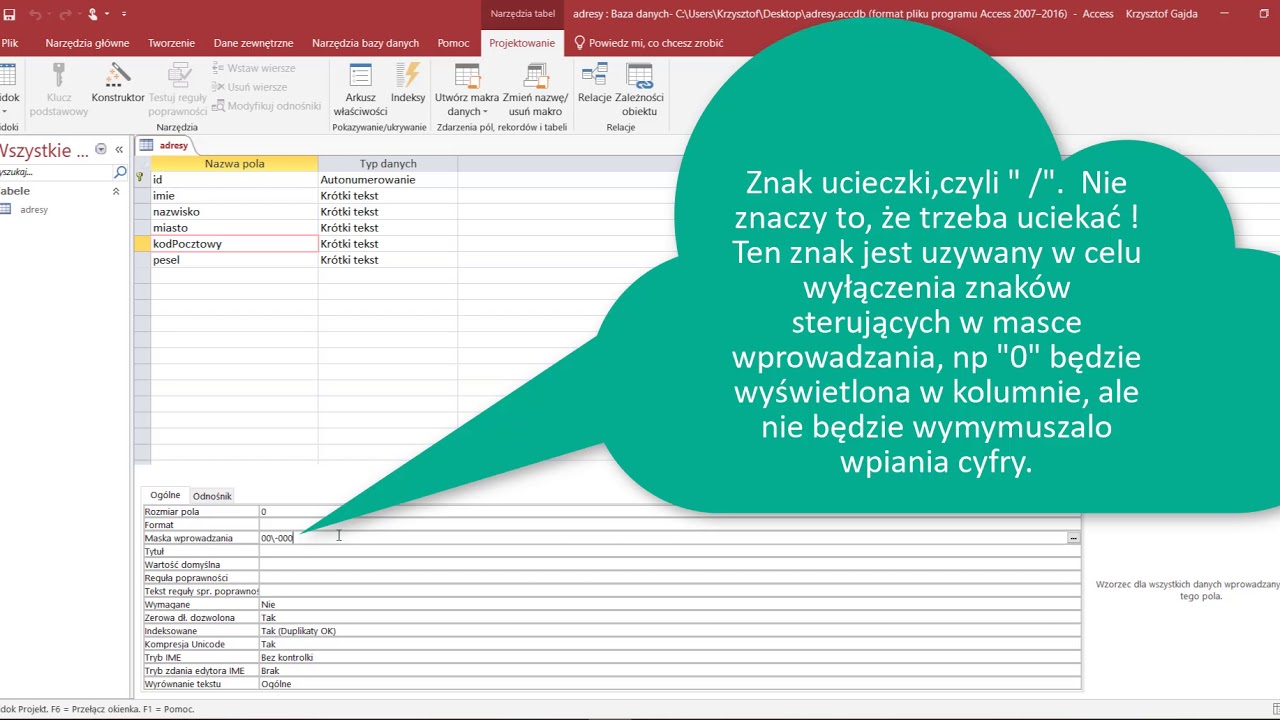Click the kodPocztowy field name cell
The image size is (1280, 720).
click(x=234, y=244)
